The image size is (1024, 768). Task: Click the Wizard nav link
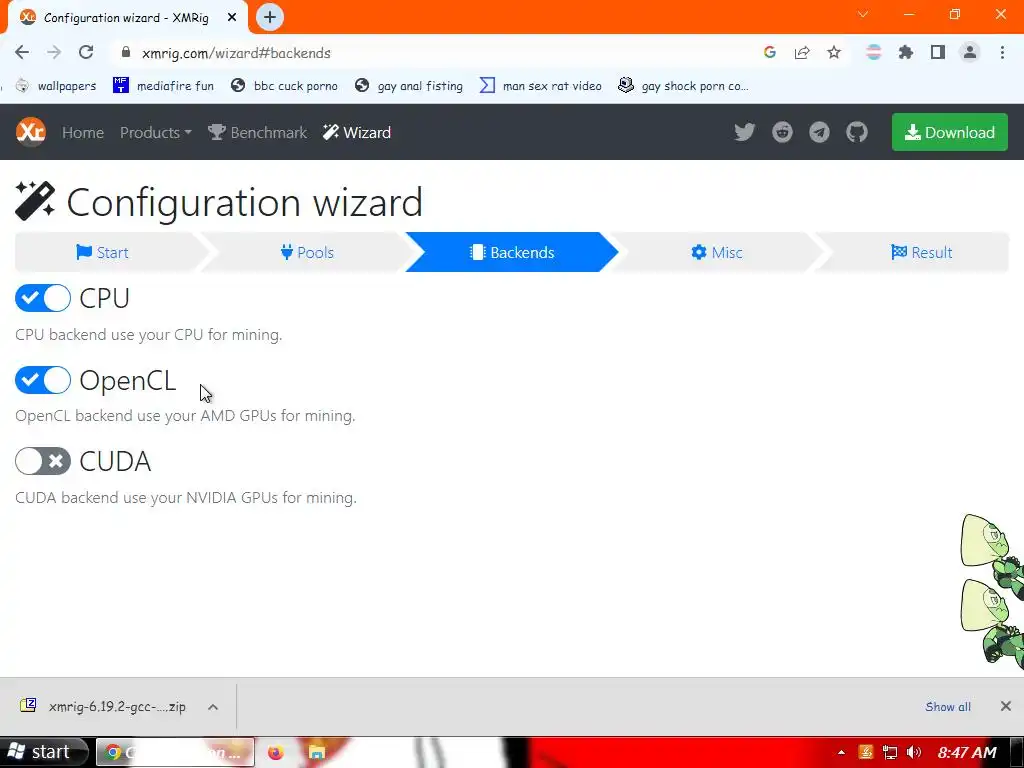point(357,133)
